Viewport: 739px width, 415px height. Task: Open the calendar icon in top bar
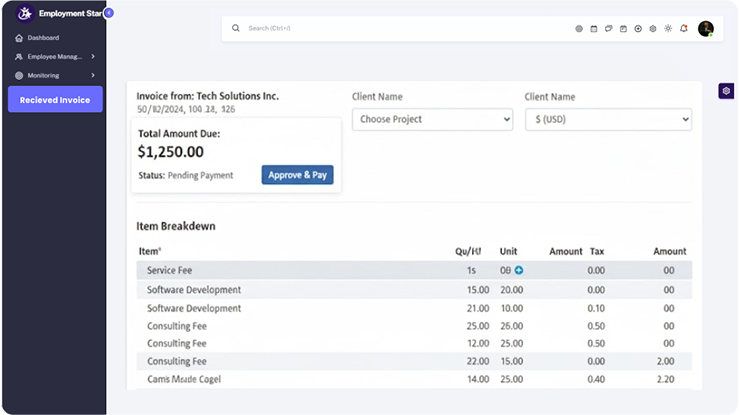[x=593, y=29]
